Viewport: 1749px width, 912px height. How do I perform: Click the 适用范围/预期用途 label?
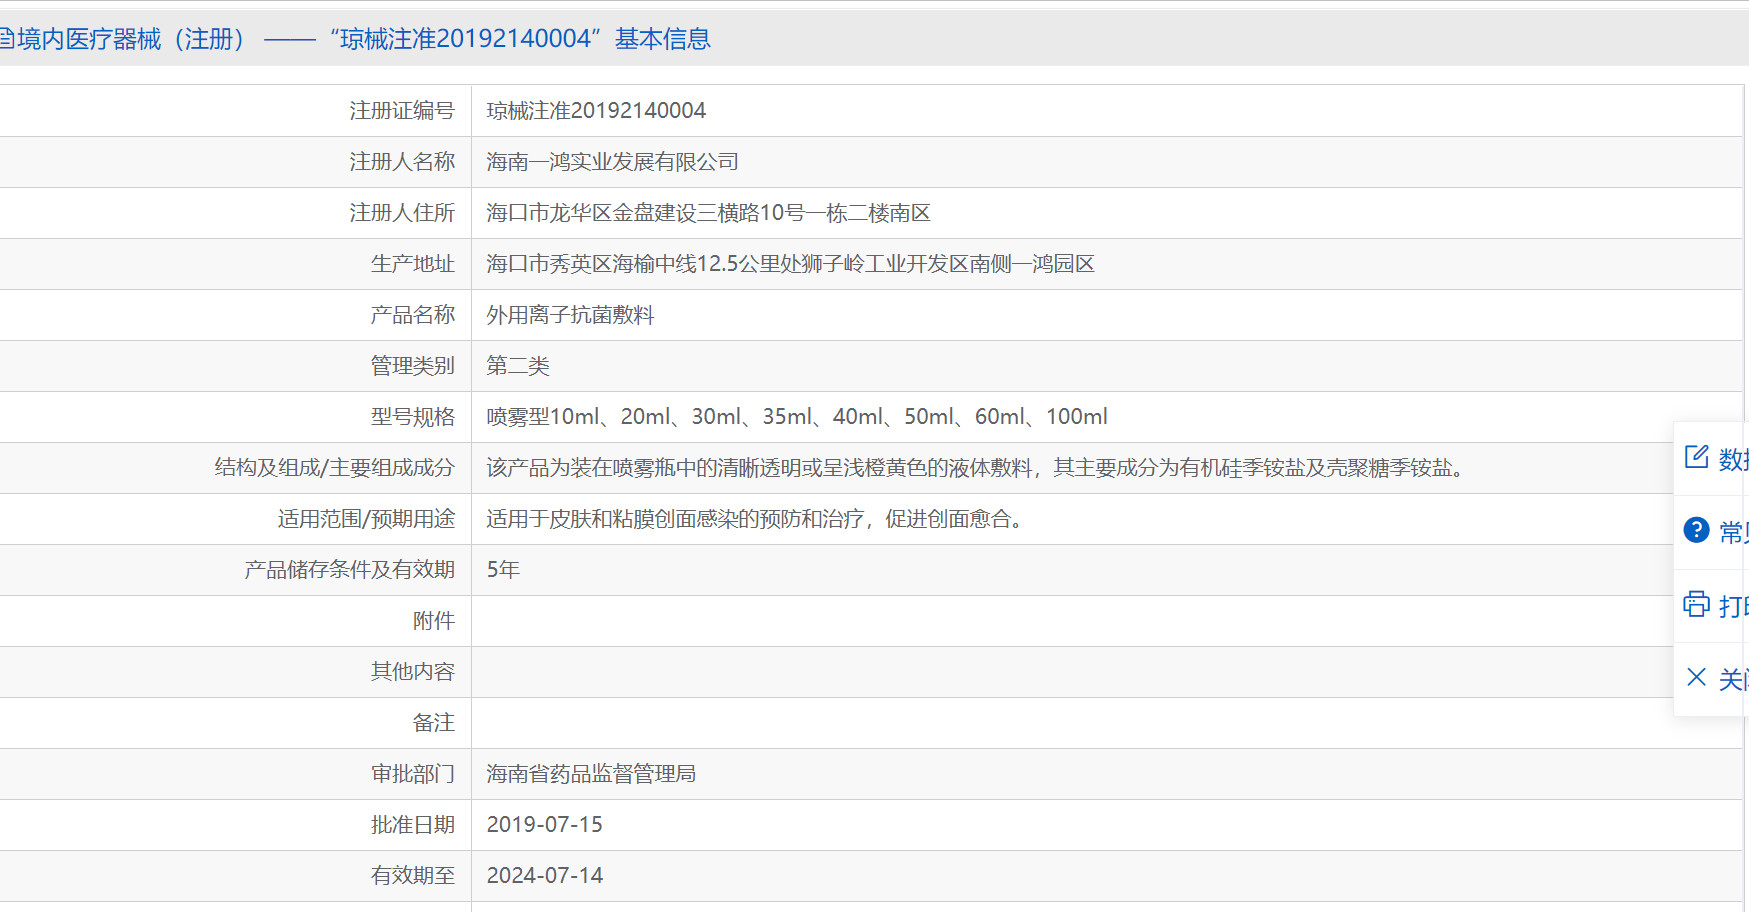[x=366, y=519]
